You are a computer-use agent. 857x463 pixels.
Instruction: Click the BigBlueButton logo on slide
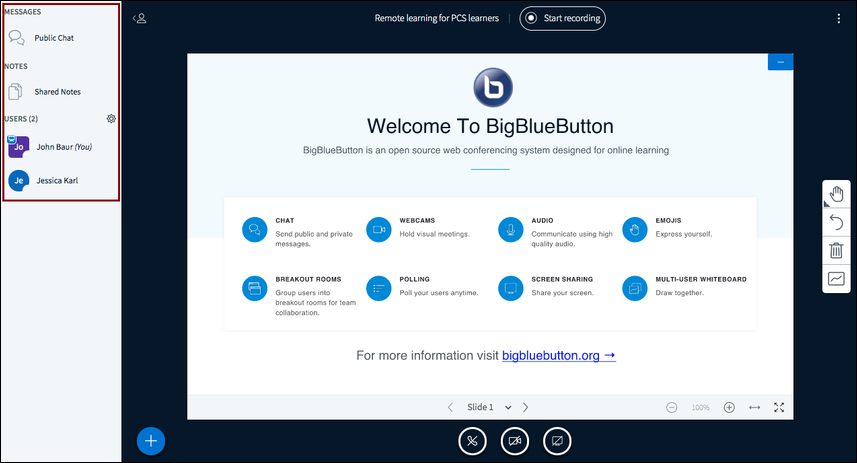coord(493,87)
